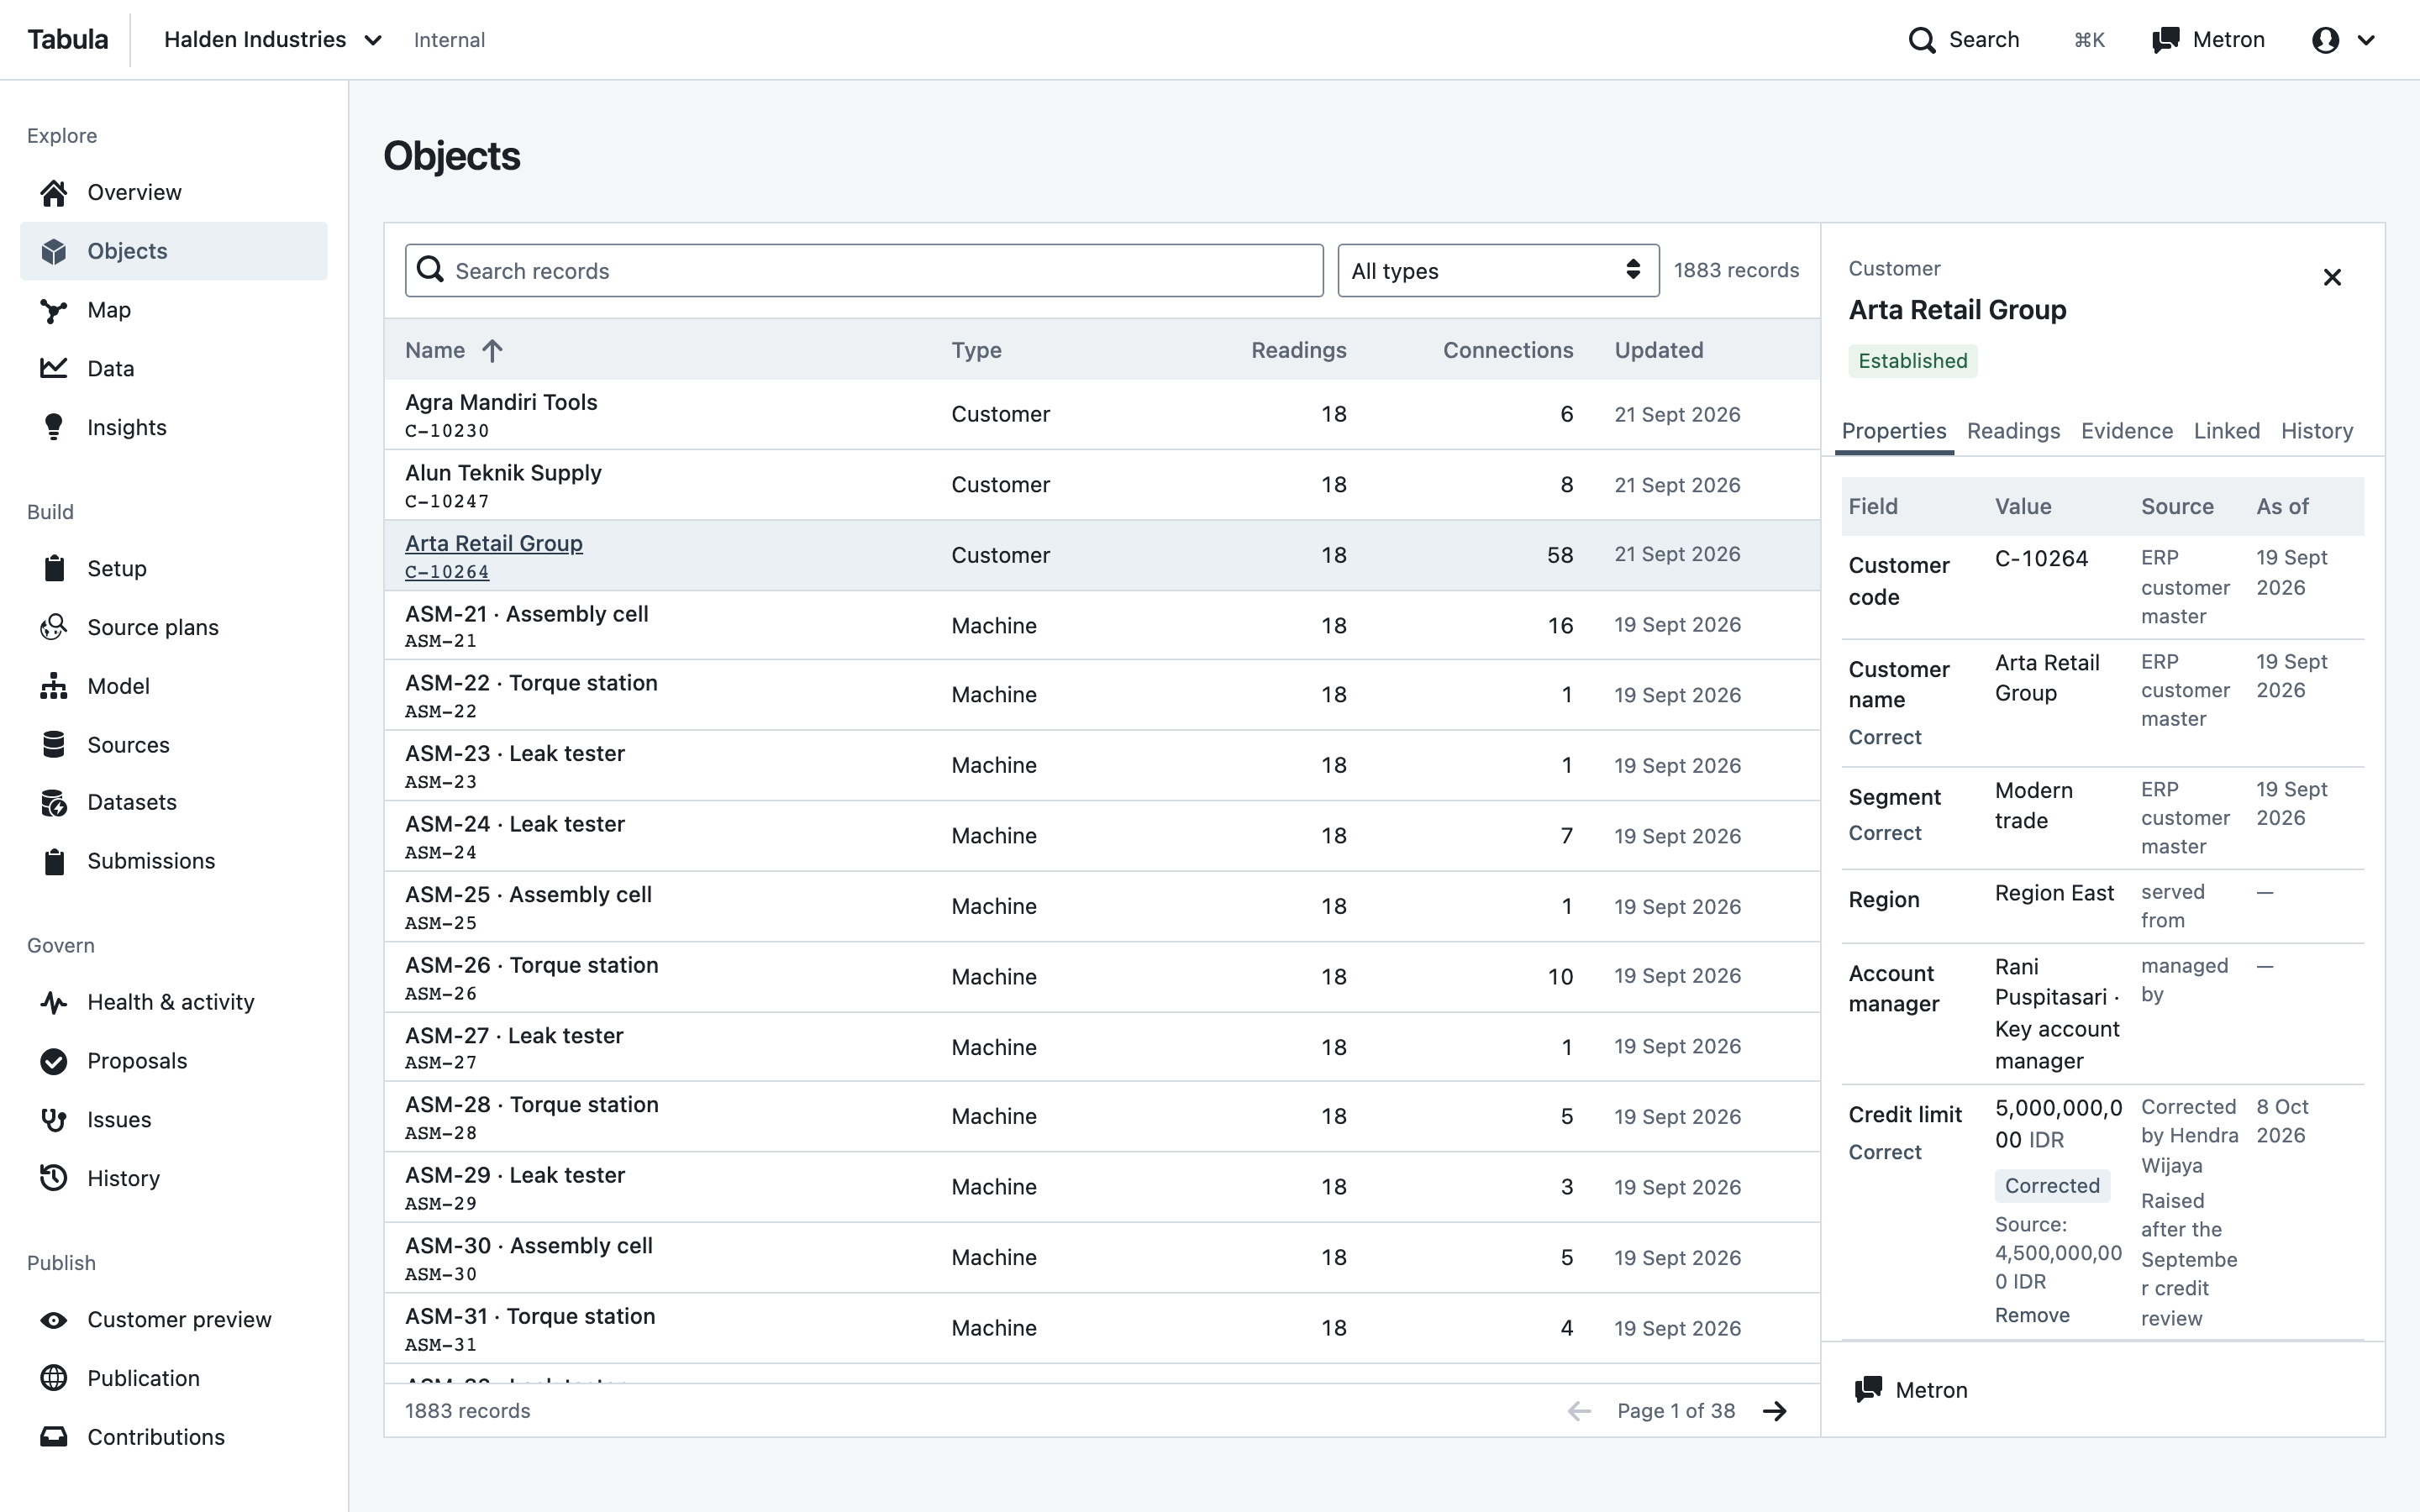The width and height of the screenshot is (2420, 1512).
Task: Open the Contributions inbox icon
Action: click(54, 1437)
